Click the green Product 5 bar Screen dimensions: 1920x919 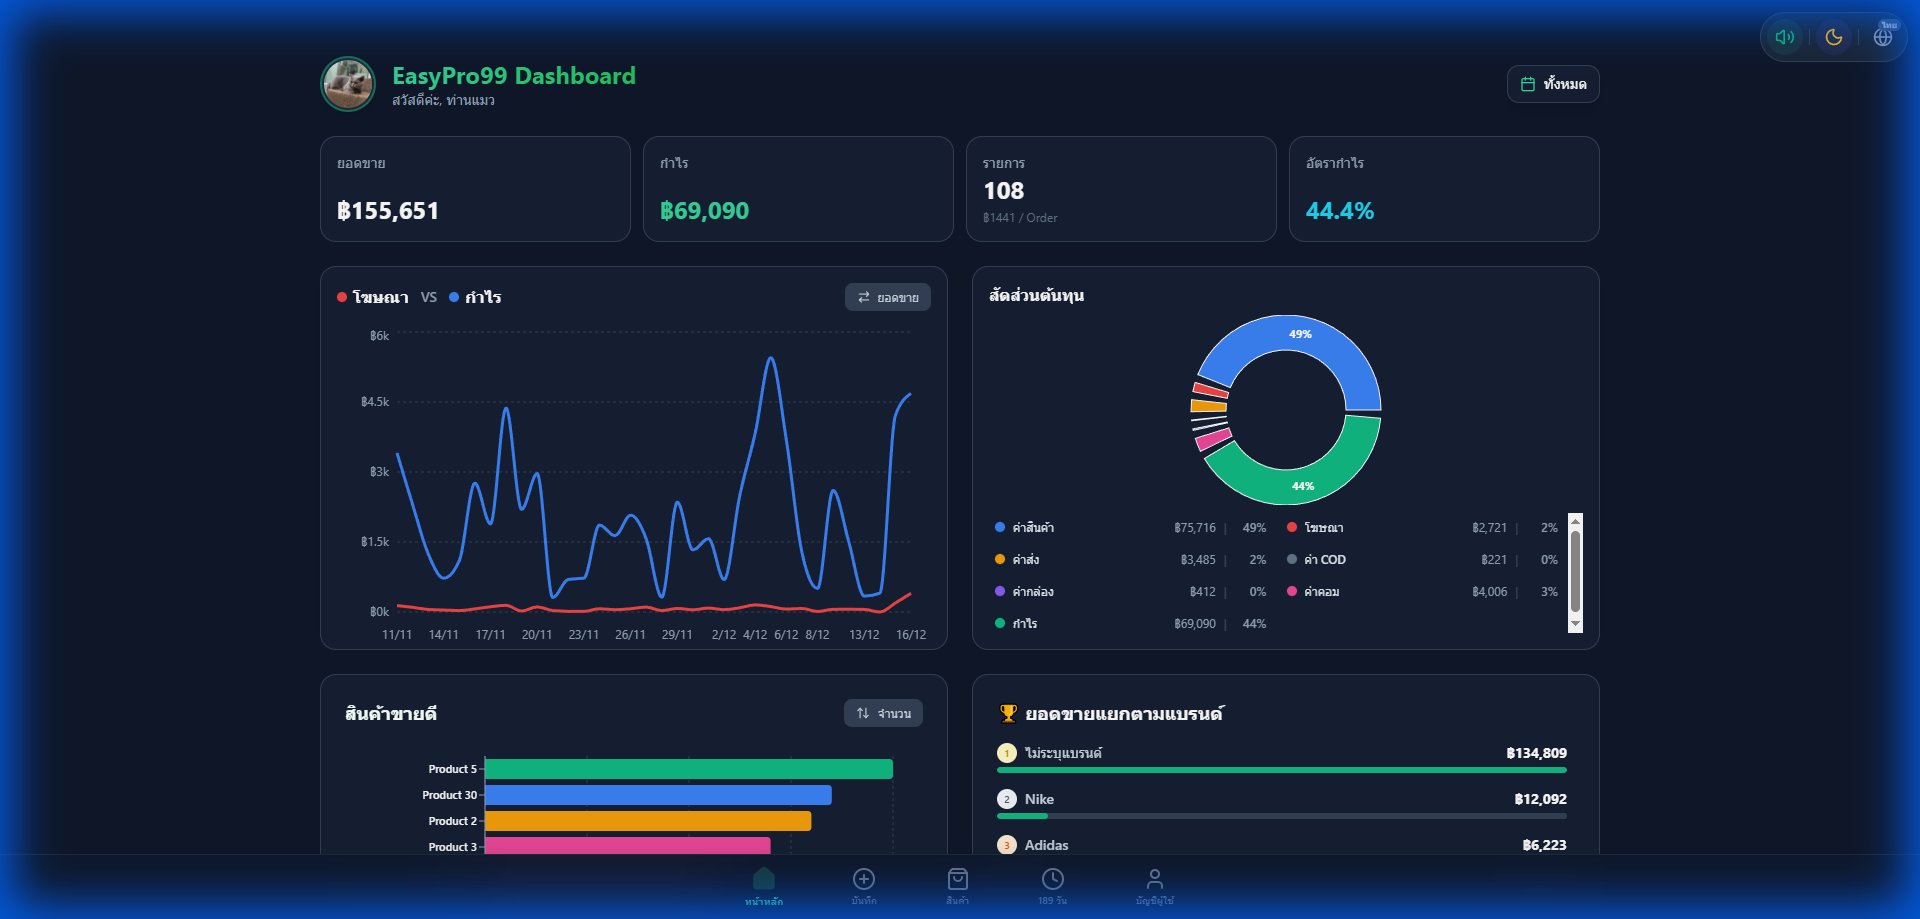click(688, 769)
